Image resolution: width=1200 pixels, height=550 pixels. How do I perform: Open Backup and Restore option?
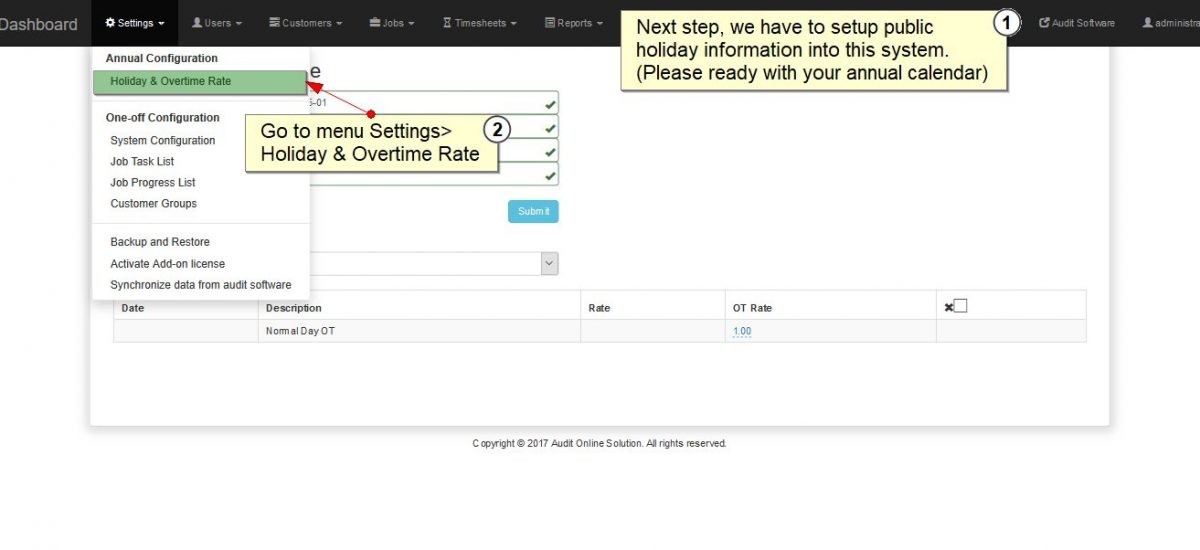coord(160,242)
